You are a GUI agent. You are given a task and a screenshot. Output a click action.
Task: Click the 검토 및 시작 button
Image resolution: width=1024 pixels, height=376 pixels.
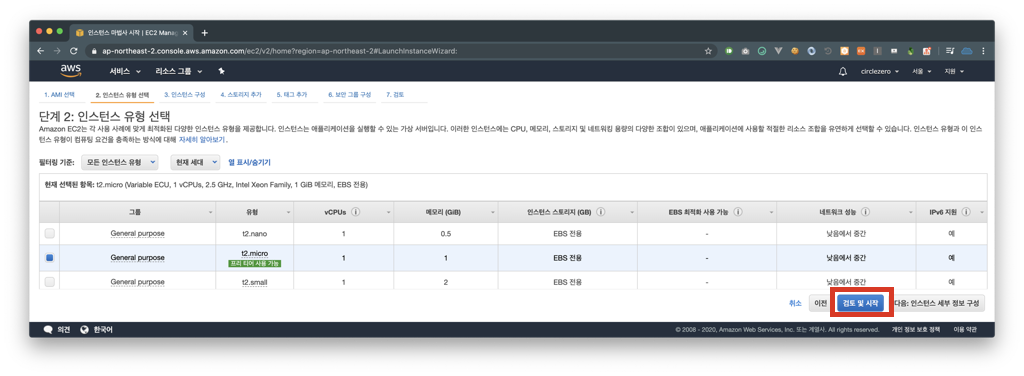pyautogui.click(x=861, y=303)
